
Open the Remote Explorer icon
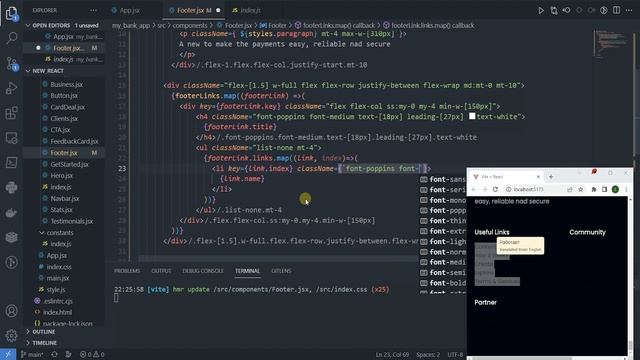coord(11,138)
